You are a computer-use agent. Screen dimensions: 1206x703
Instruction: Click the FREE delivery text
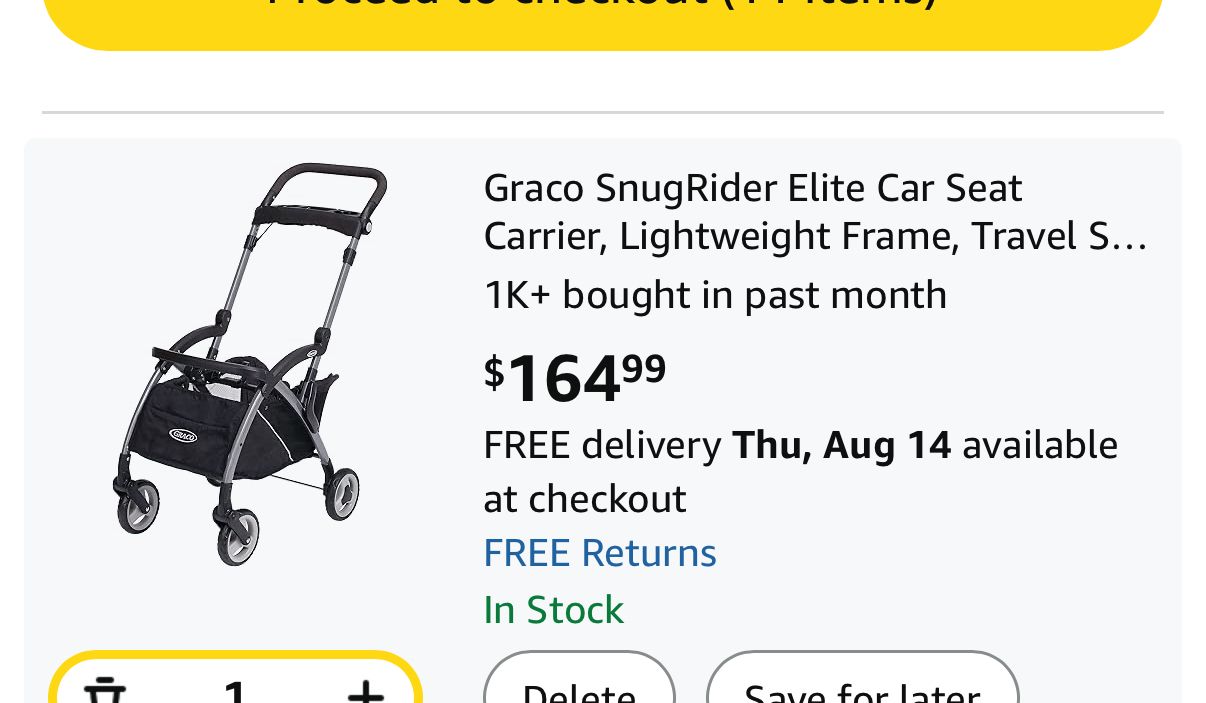pyautogui.click(x=602, y=445)
